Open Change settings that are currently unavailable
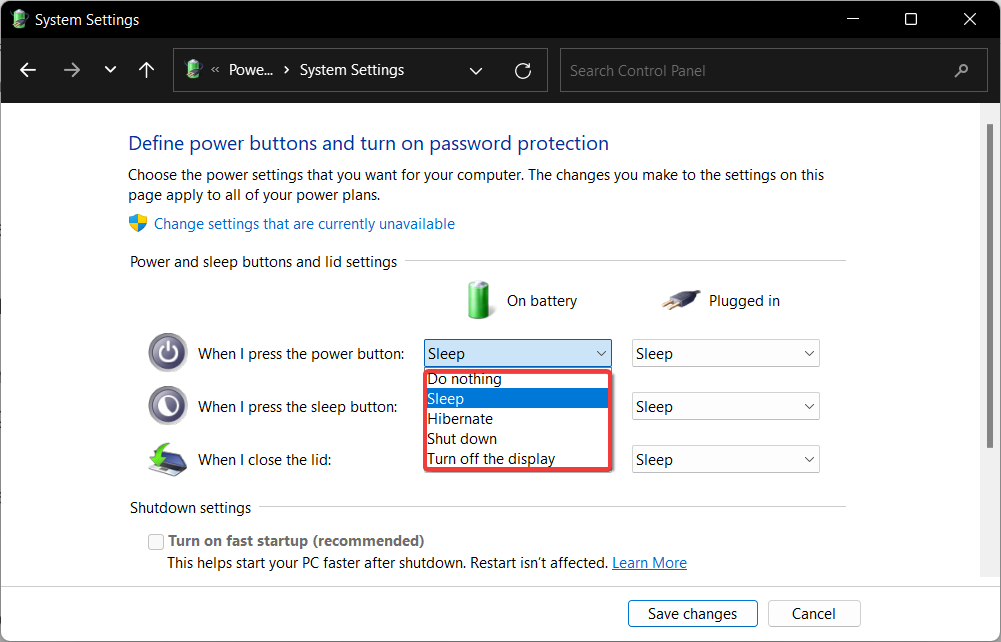The height and width of the screenshot is (642, 1001). 304,224
